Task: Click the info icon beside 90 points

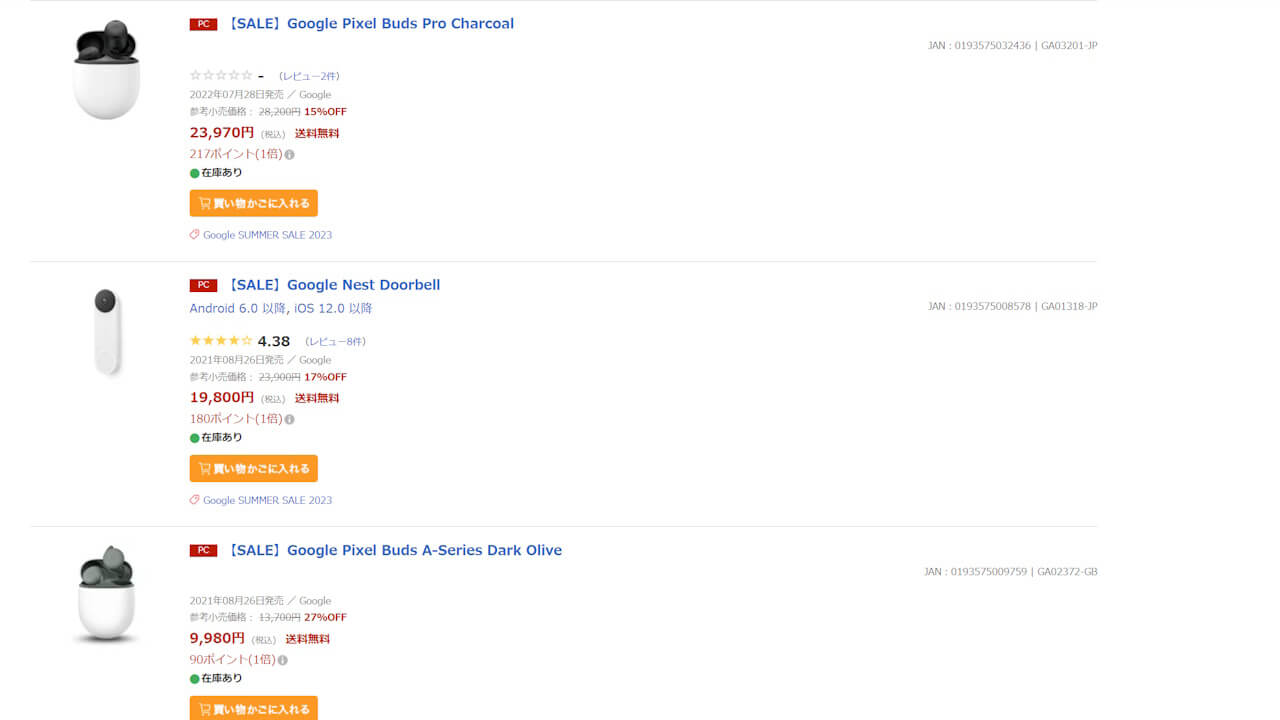Action: tap(283, 661)
